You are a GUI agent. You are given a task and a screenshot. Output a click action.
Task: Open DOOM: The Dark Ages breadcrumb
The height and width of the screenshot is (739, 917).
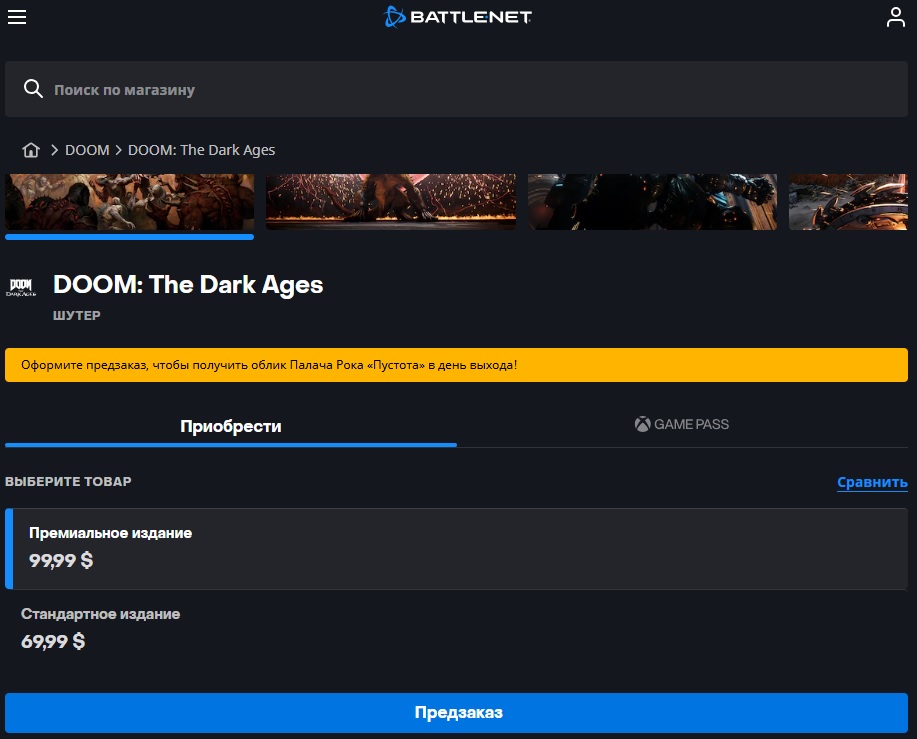(x=201, y=150)
